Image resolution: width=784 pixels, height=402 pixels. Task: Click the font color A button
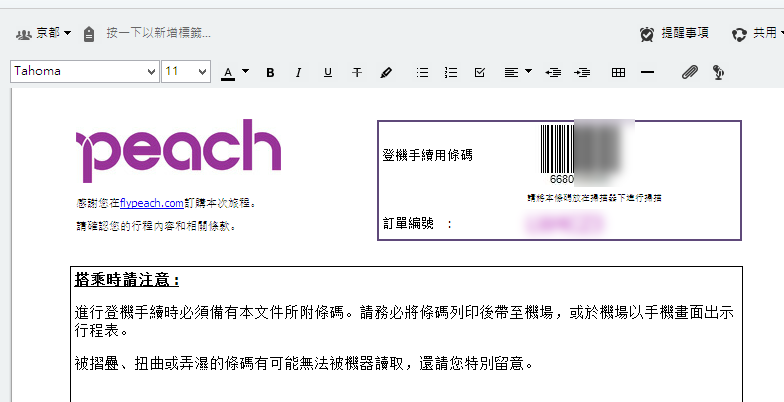coord(228,73)
